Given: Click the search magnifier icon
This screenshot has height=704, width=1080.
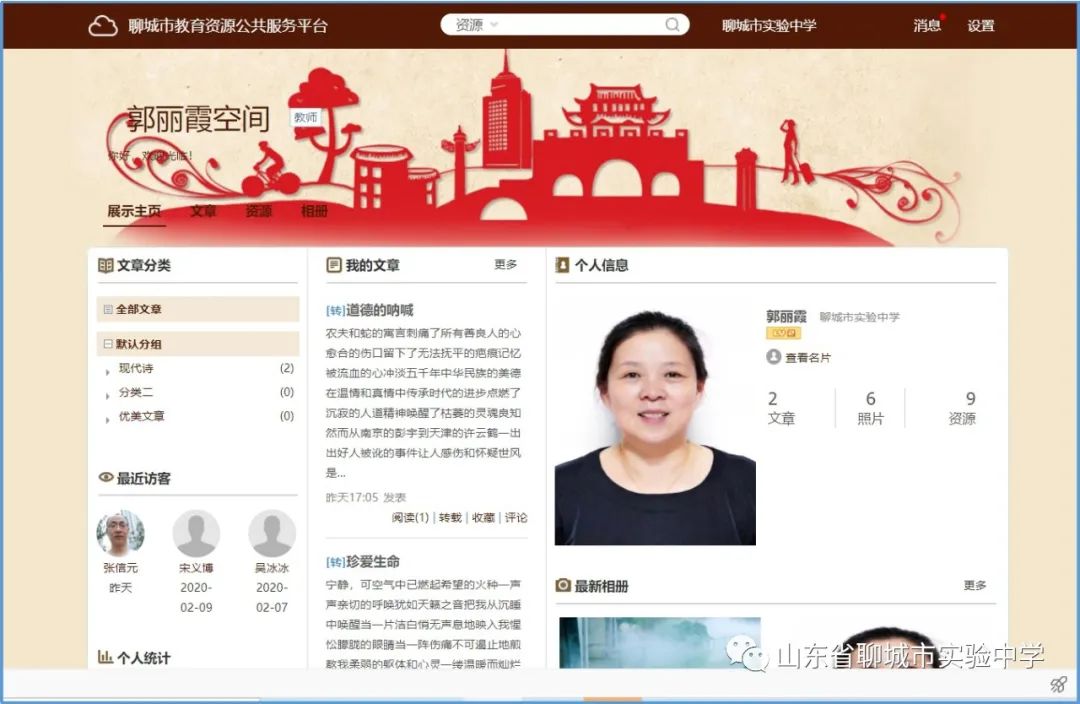Looking at the screenshot, I should (x=672, y=25).
